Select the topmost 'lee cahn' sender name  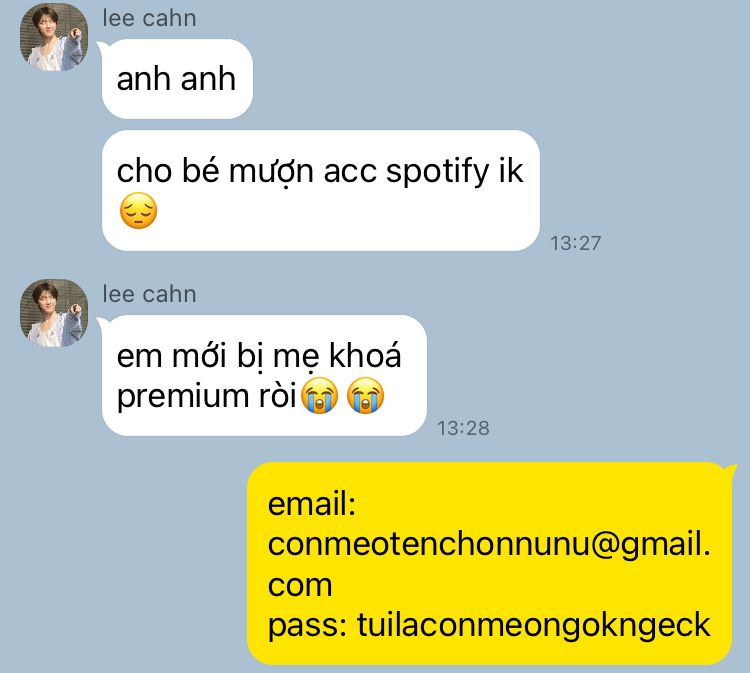149,19
